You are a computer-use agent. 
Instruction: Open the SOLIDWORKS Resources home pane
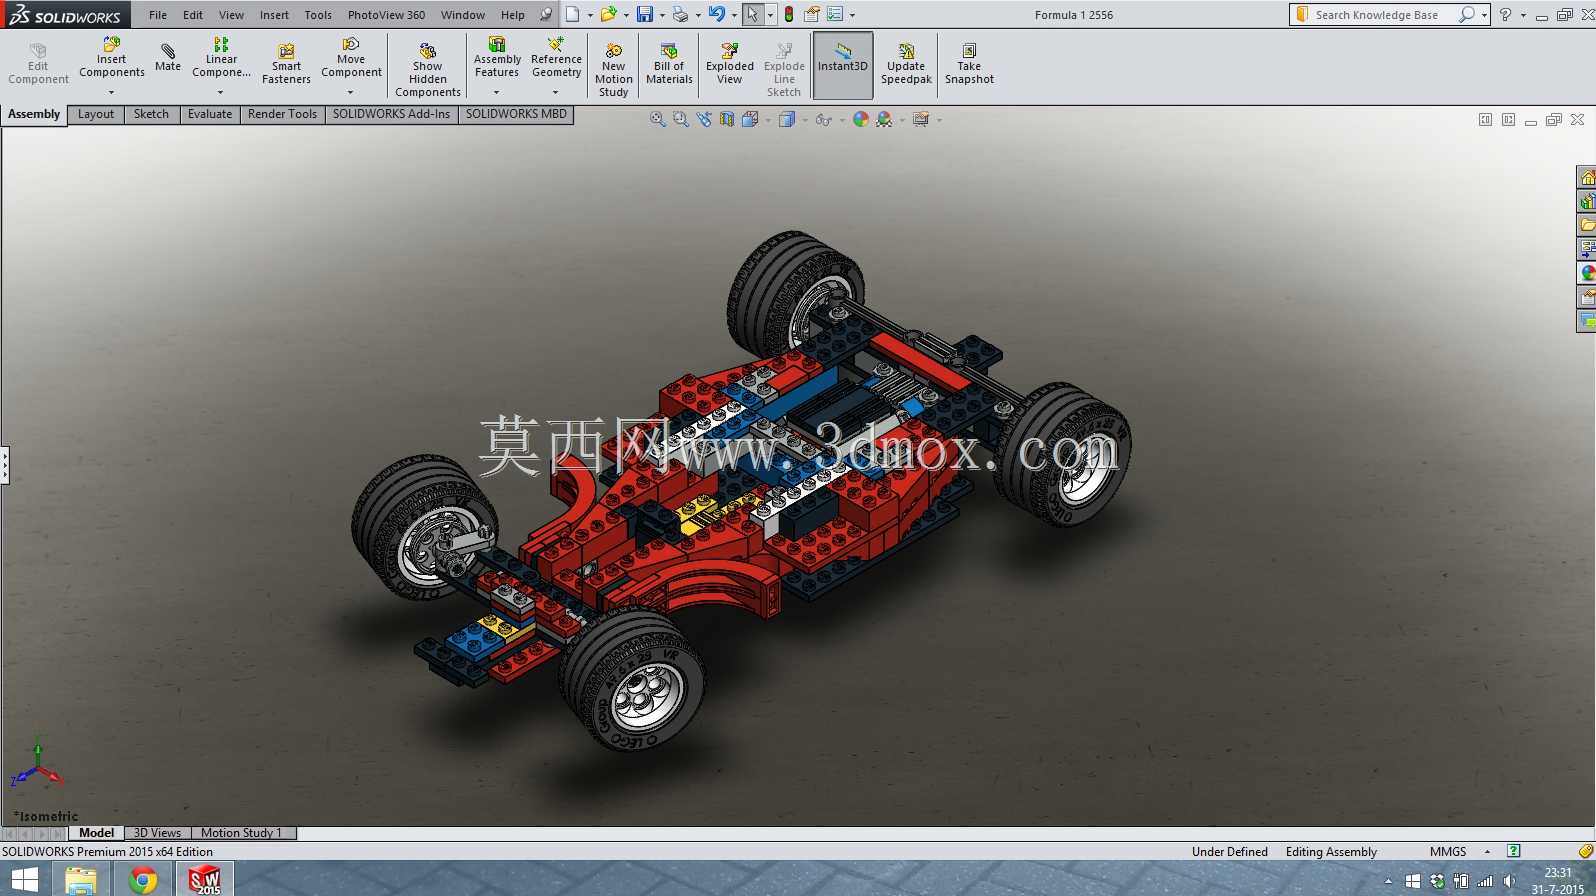click(1587, 177)
